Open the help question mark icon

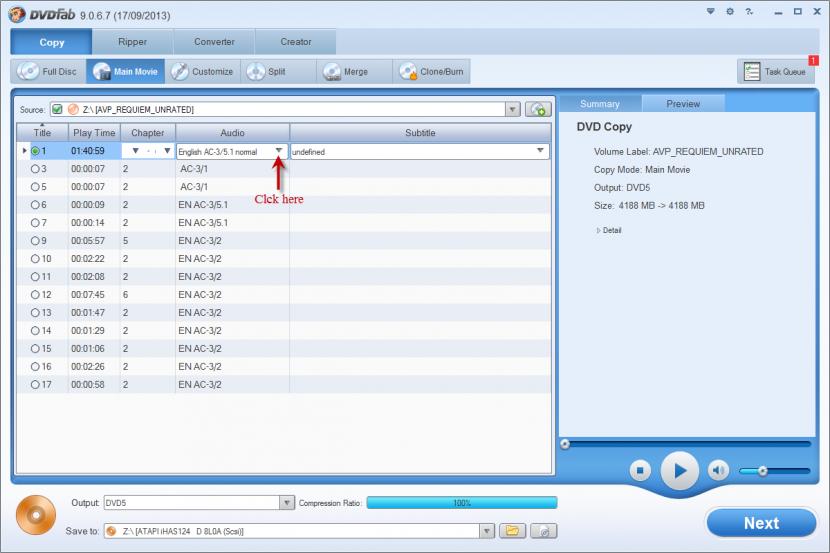pyautogui.click(x=749, y=11)
